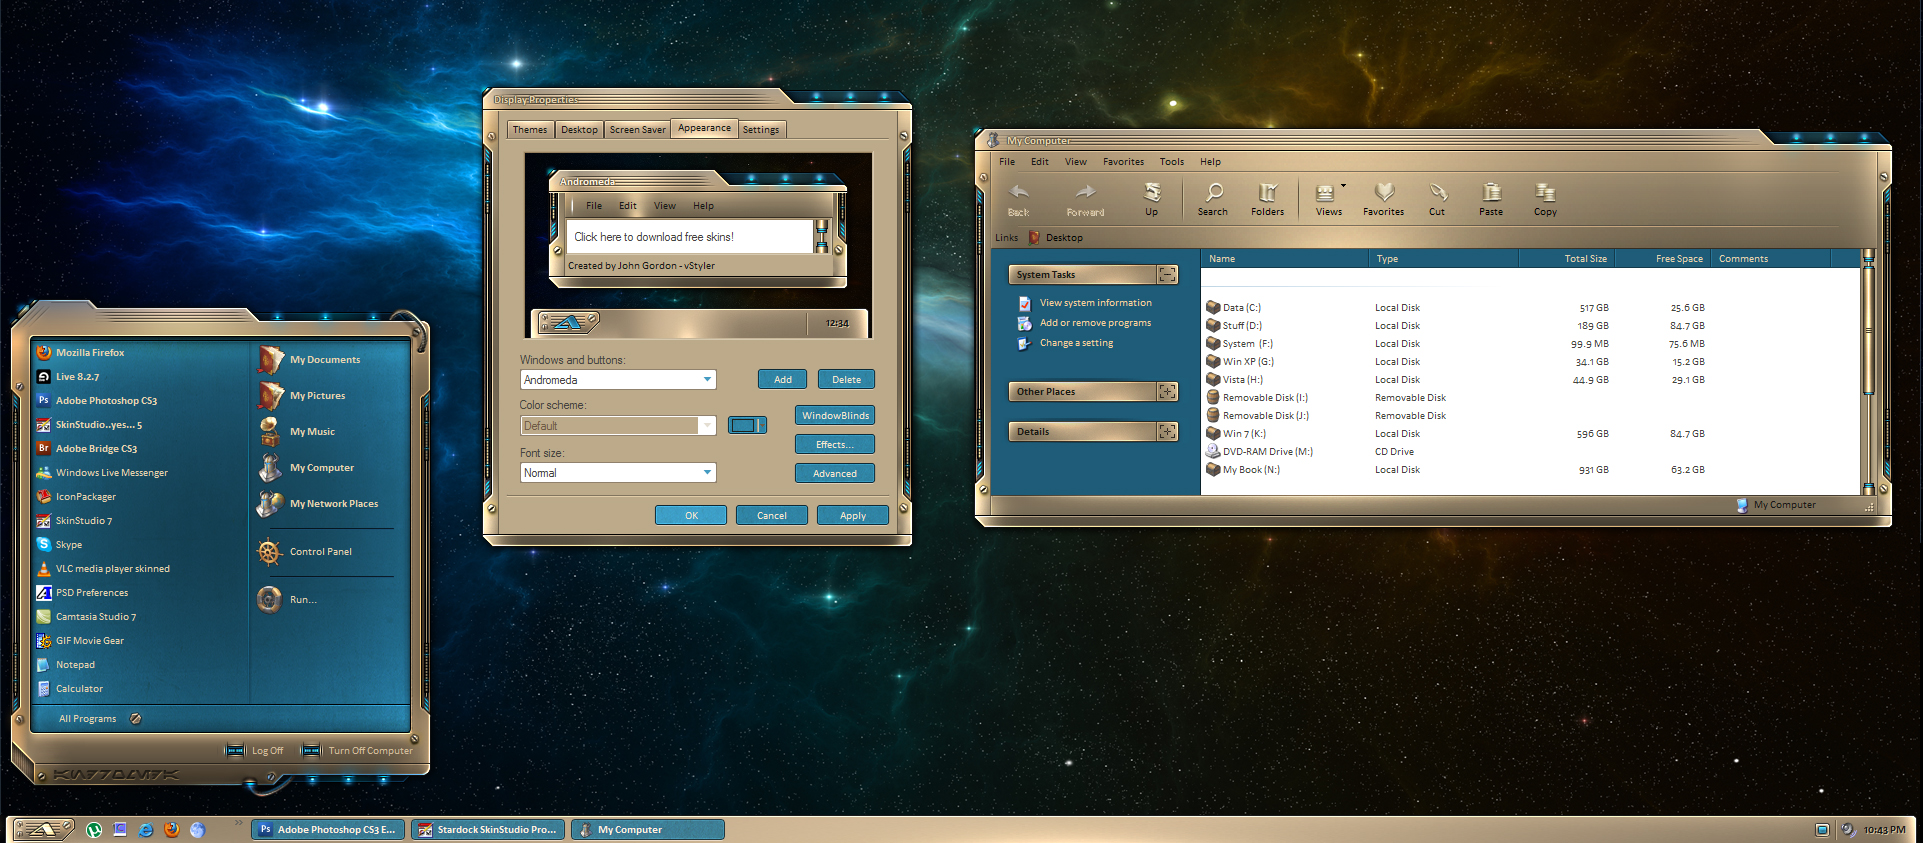Viewport: 1923px width, 843px height.
Task: Click Log Off in Start menu
Action: click(255, 750)
